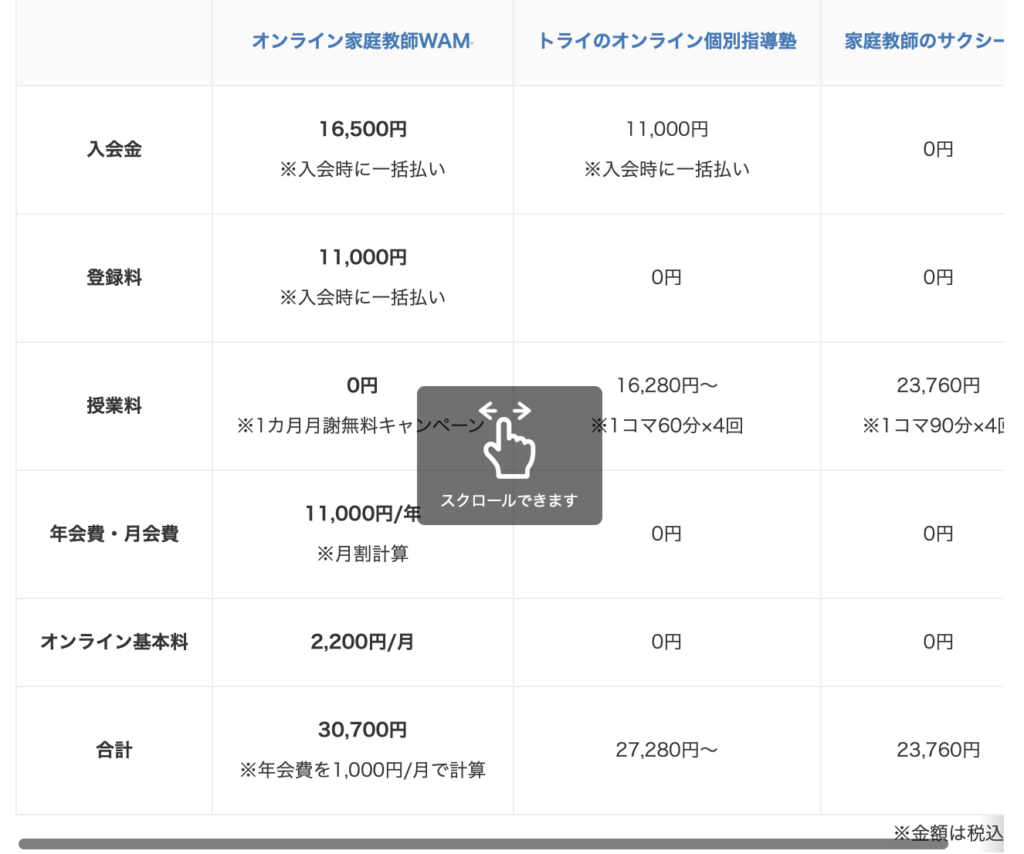Open the トライのオンライン個別指導塾 header link
The width and height of the screenshot is (1024, 854).
tap(667, 41)
